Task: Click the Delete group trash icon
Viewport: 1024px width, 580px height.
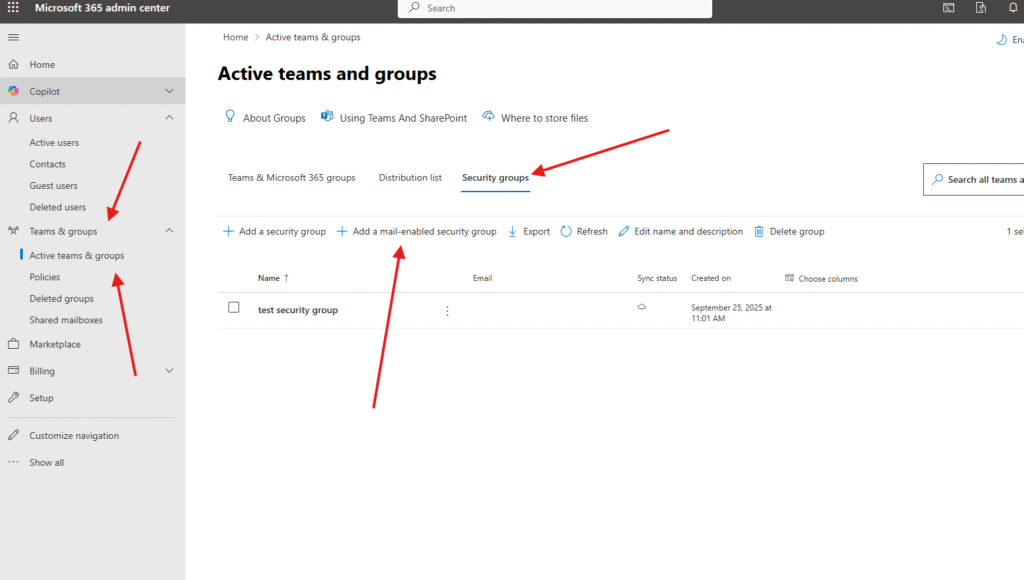Action: click(x=759, y=232)
